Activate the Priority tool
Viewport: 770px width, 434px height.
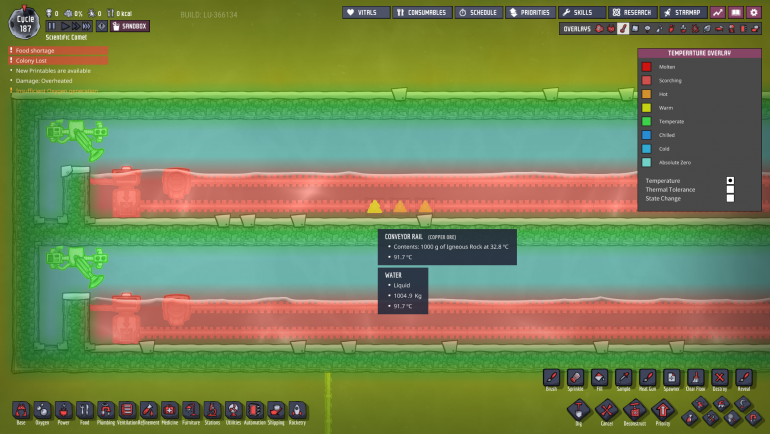663,409
